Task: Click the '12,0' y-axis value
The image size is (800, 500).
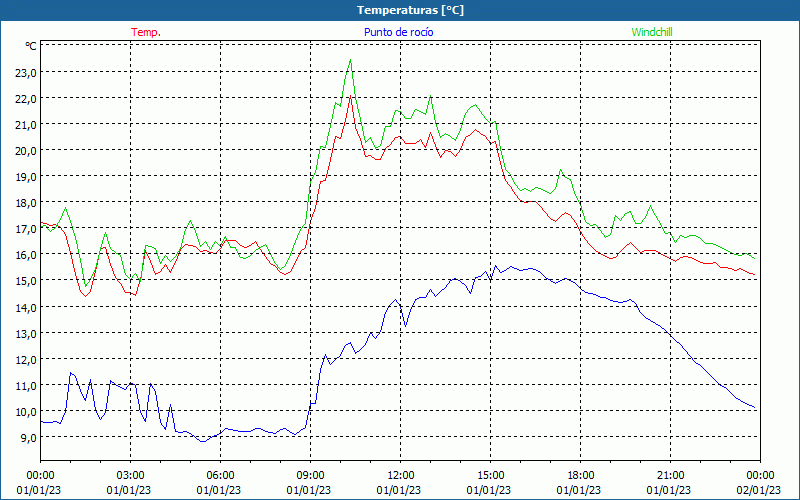Action: click(x=26, y=360)
